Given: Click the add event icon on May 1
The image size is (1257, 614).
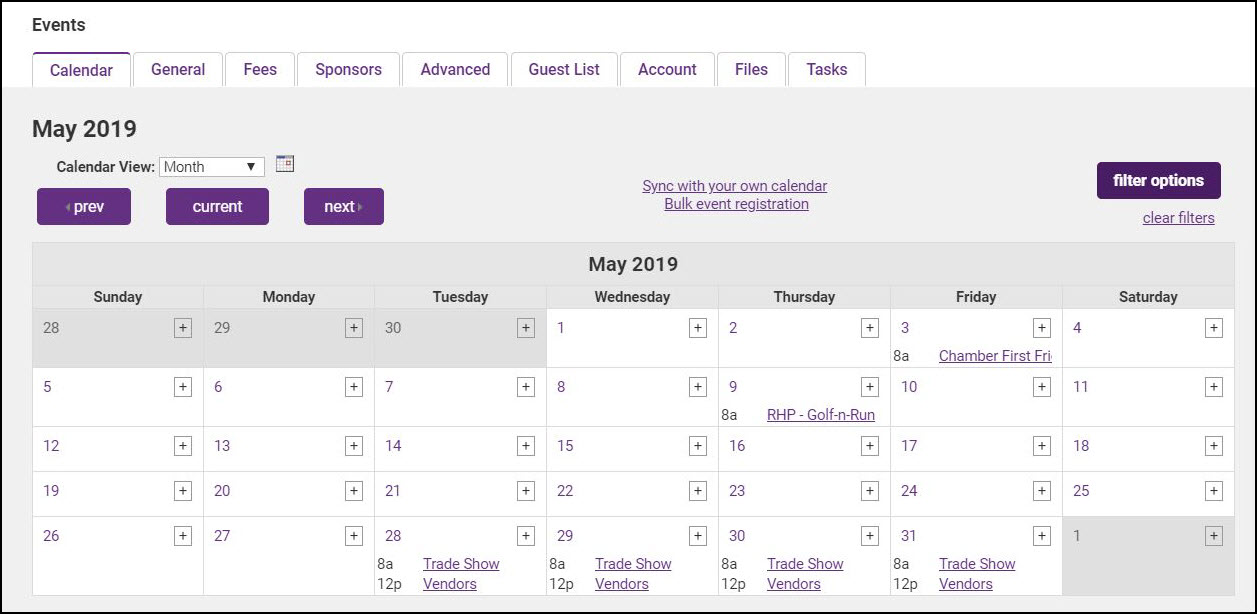Looking at the screenshot, I should tap(696, 327).
